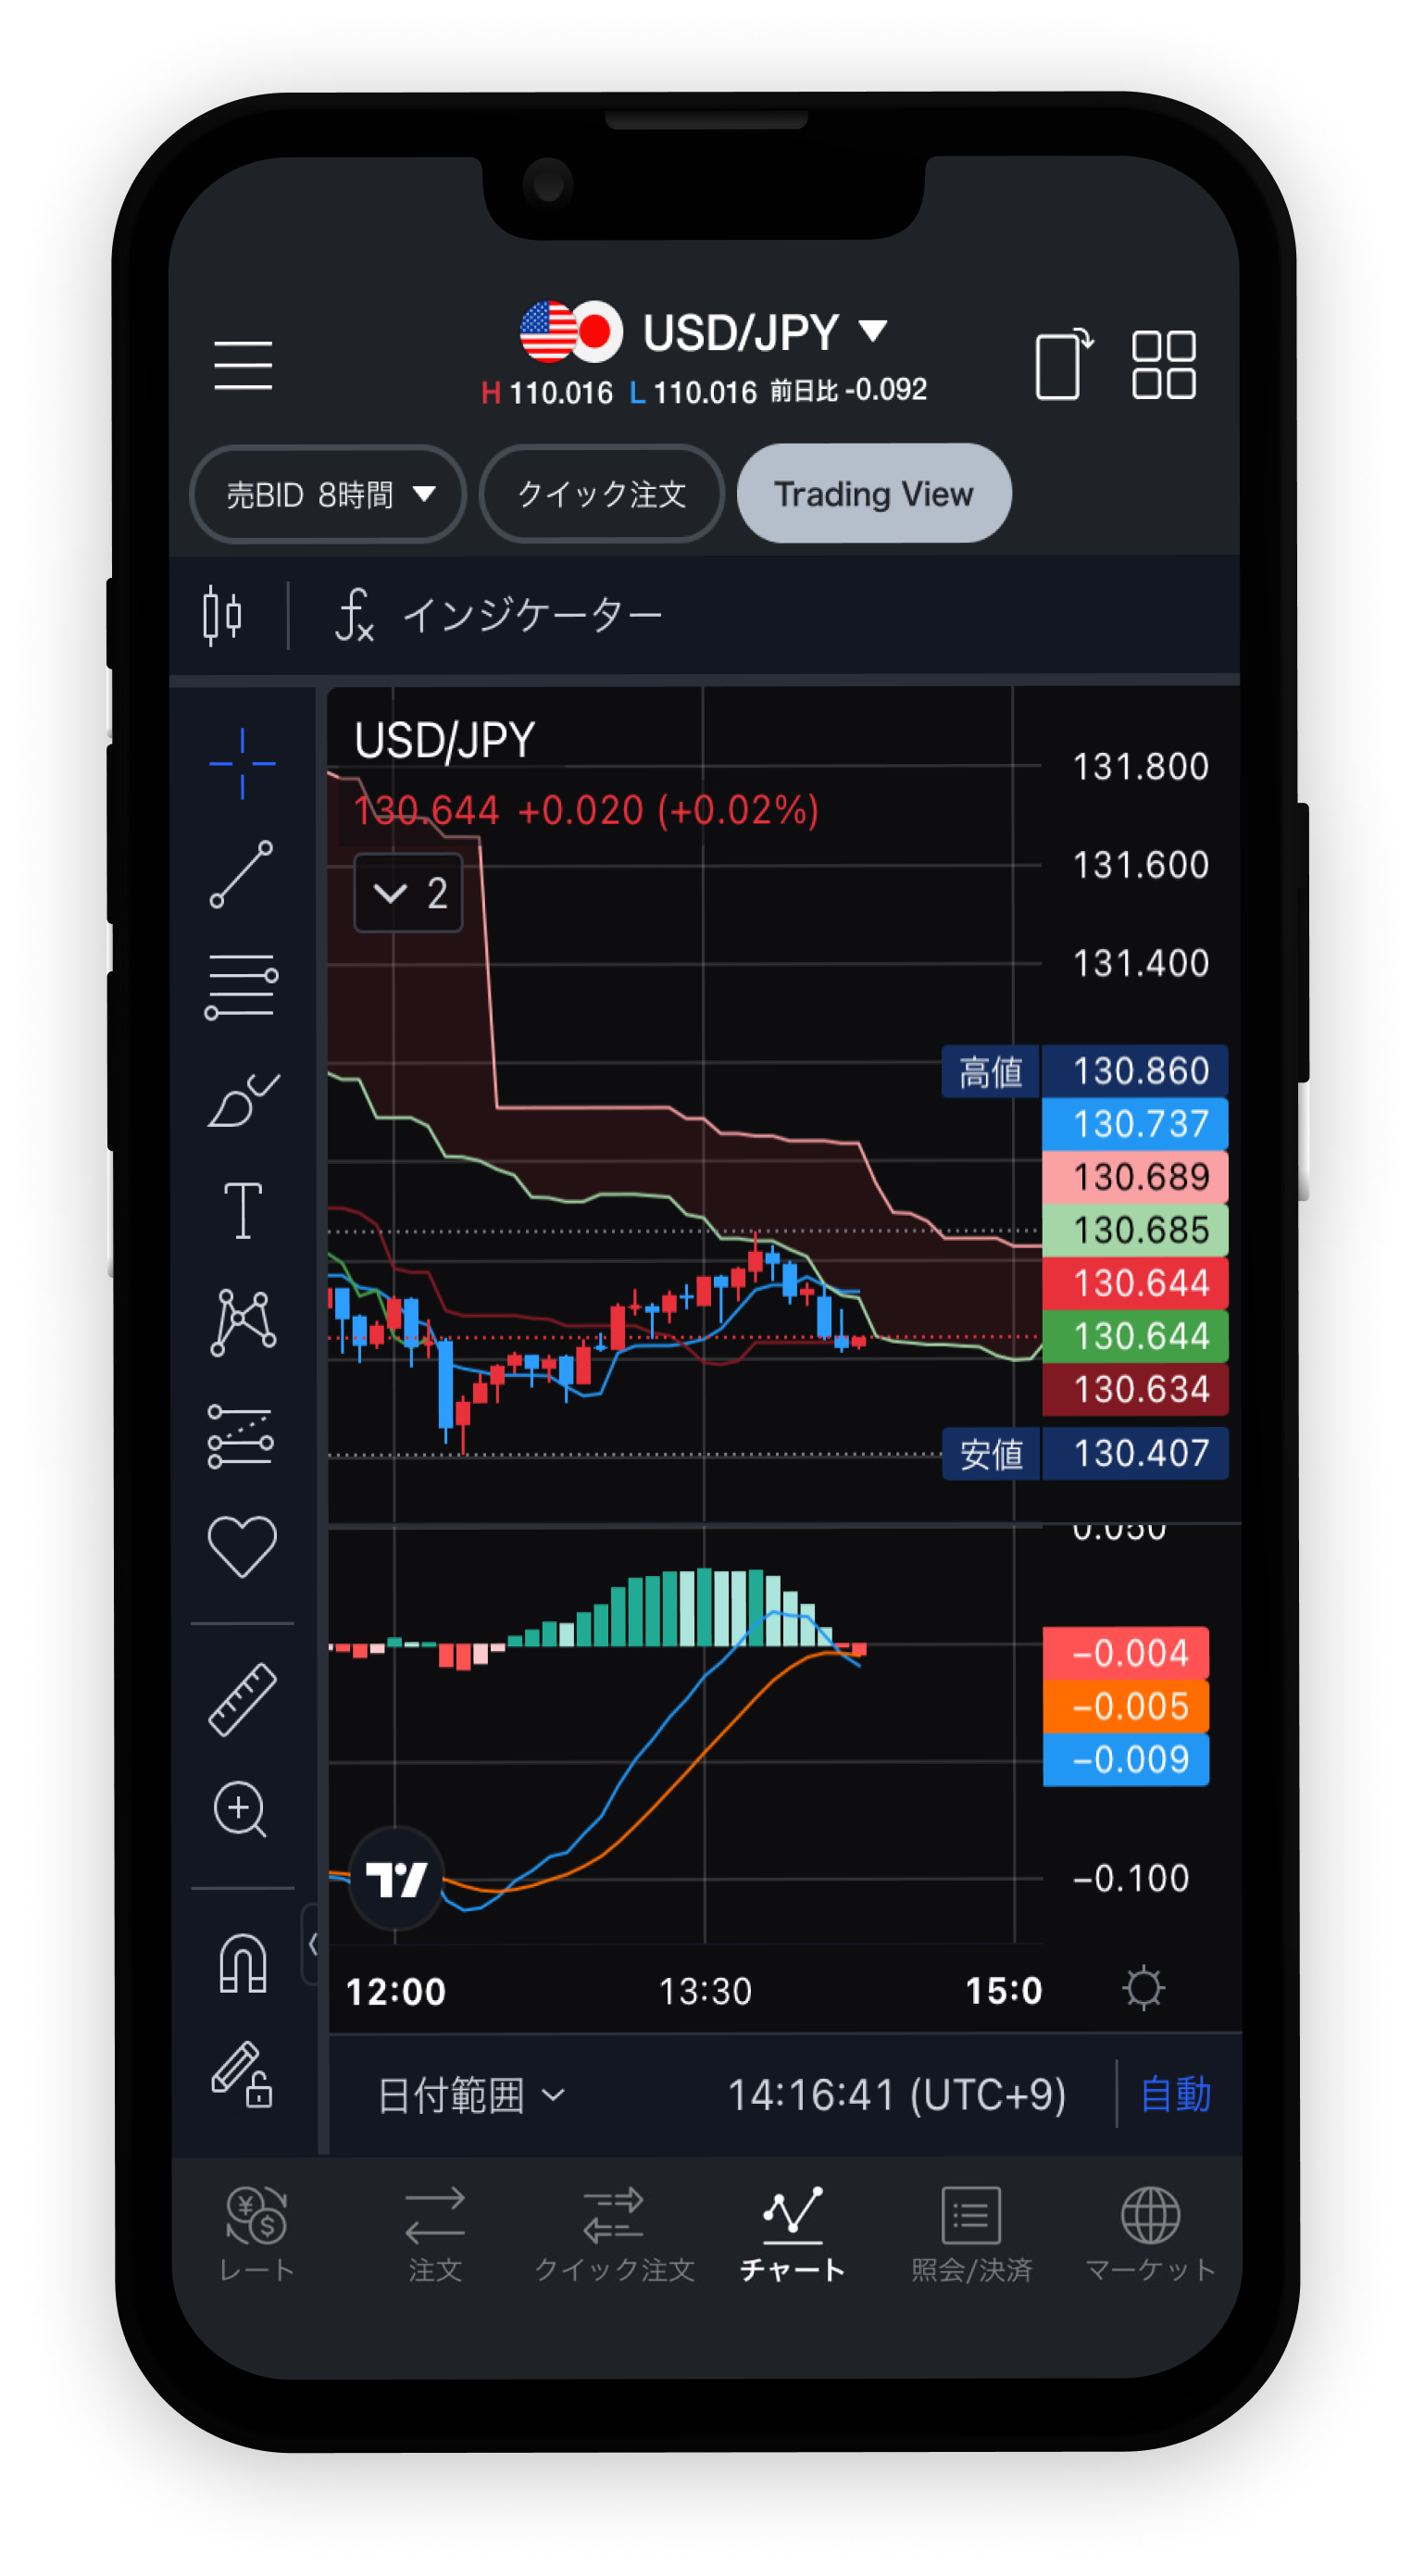Open chart layout grid icon

(x=1163, y=365)
